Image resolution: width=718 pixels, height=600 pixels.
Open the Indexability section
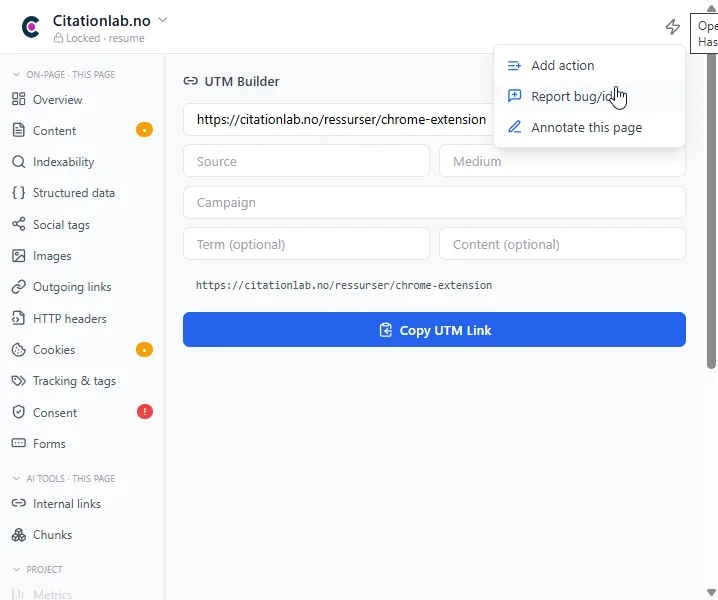click(x=82, y=162)
